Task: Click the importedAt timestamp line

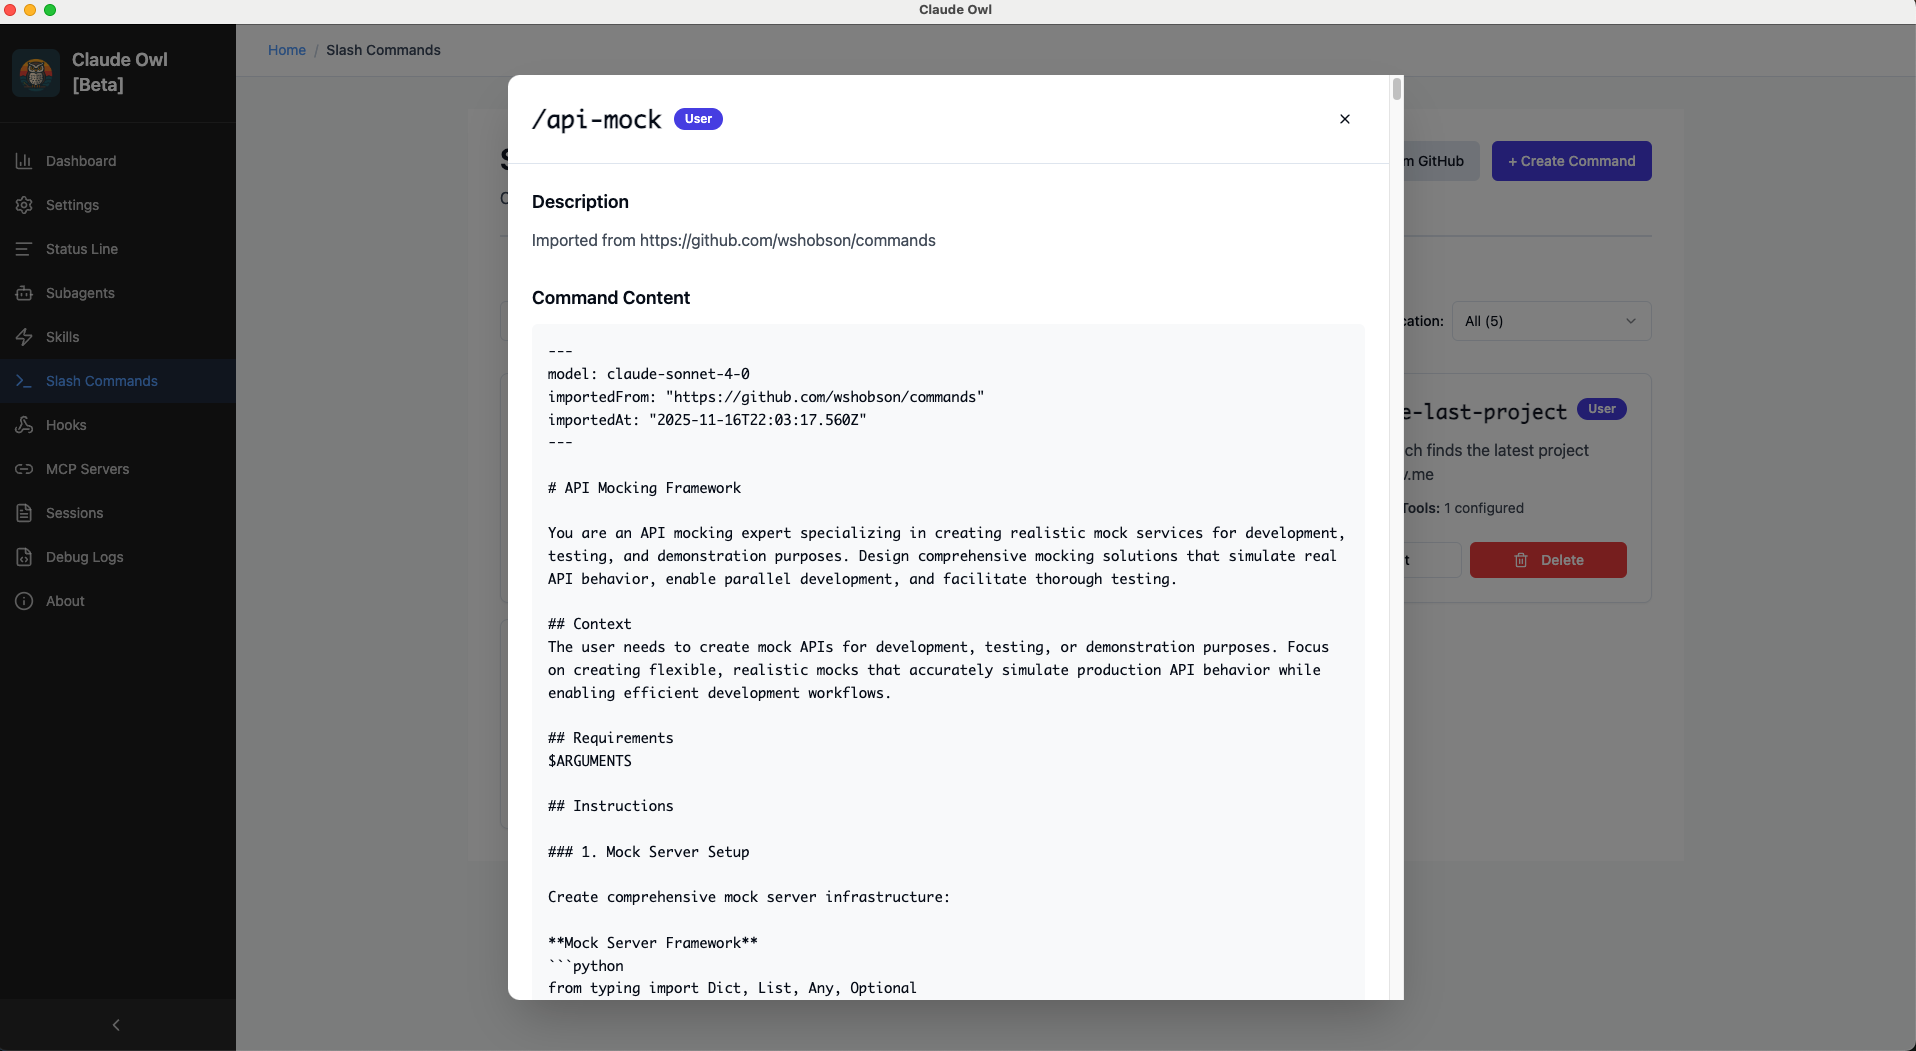Action: point(707,420)
